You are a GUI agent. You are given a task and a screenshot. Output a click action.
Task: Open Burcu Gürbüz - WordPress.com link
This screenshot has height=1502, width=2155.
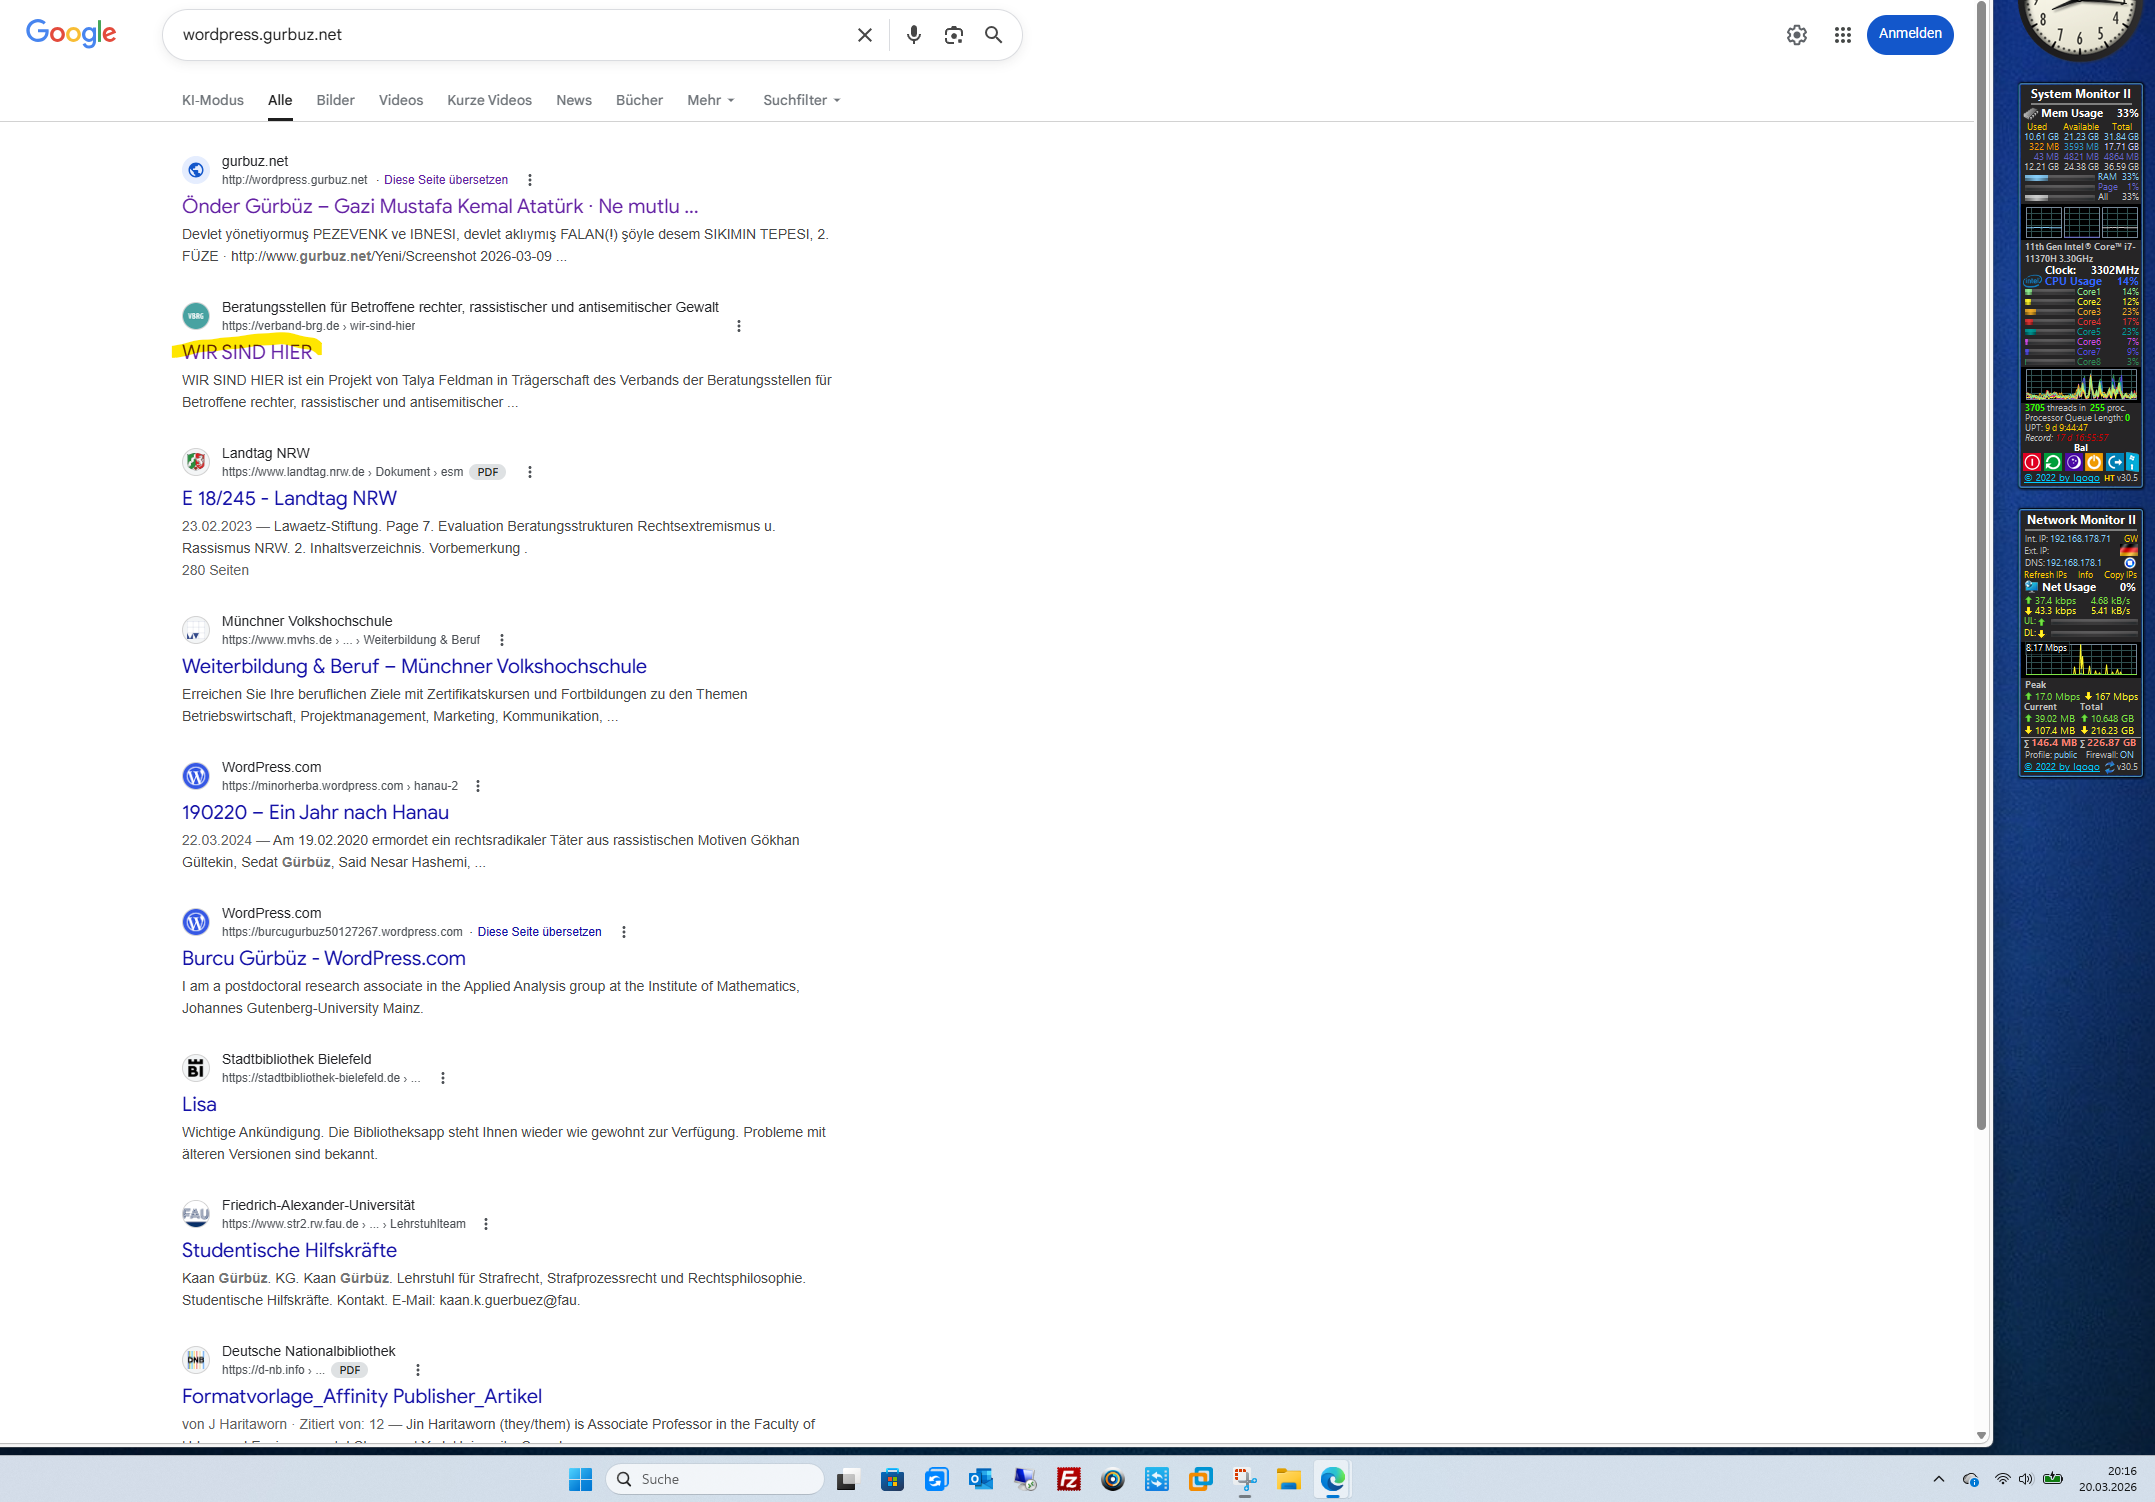[x=324, y=958]
